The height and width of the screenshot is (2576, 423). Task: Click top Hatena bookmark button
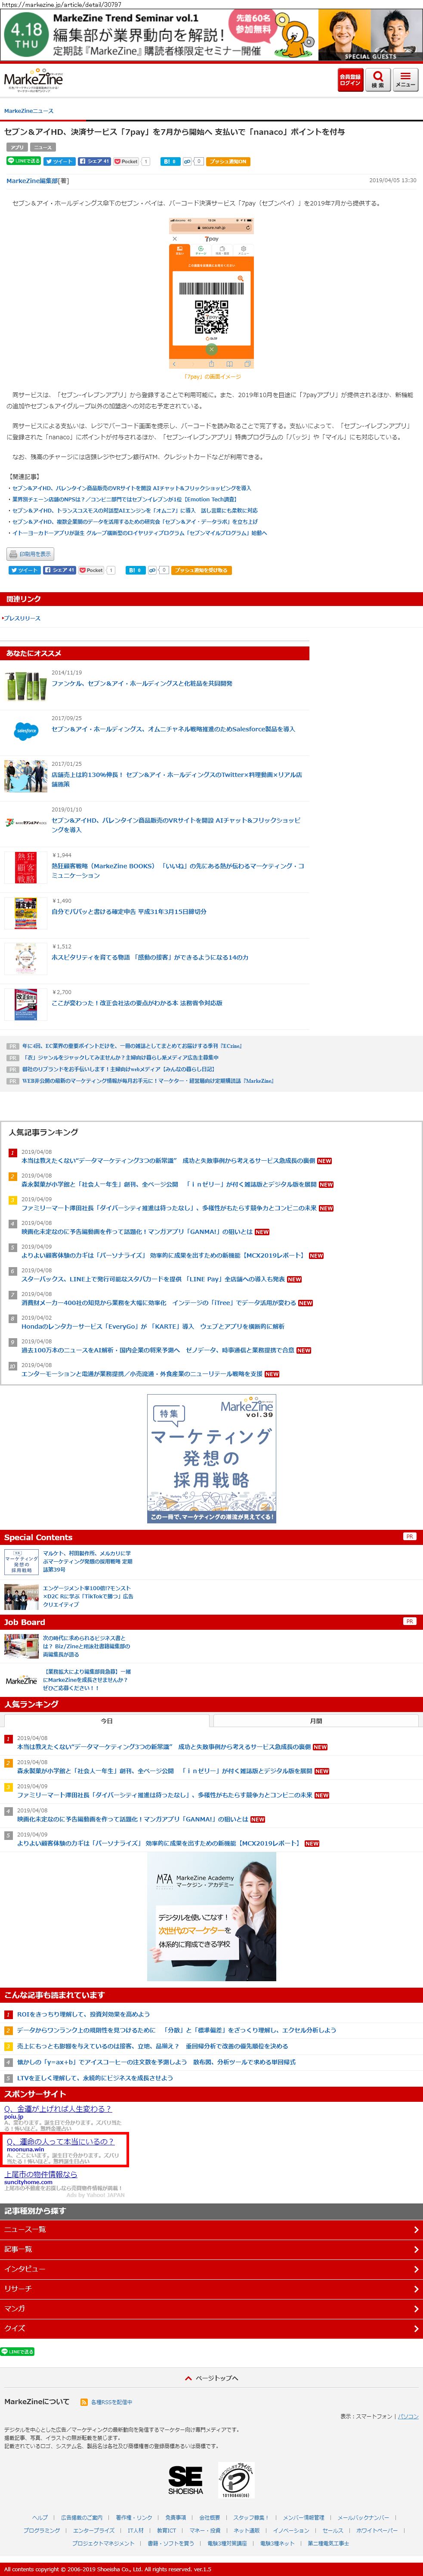click(x=170, y=161)
